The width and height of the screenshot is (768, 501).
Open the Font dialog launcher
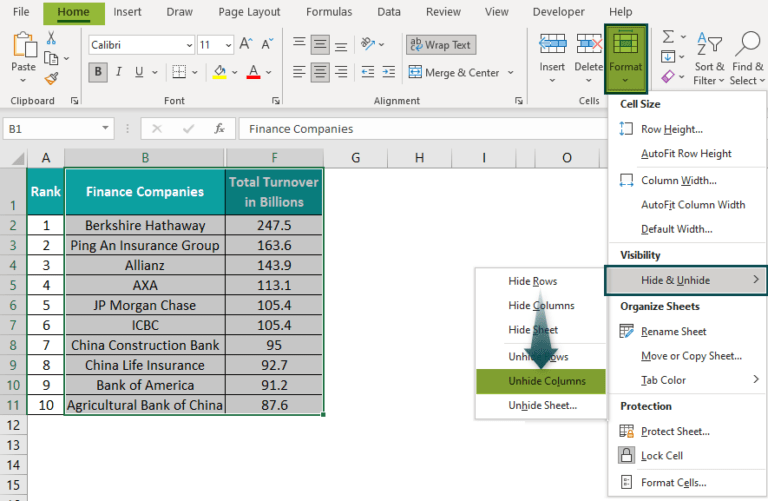276,100
